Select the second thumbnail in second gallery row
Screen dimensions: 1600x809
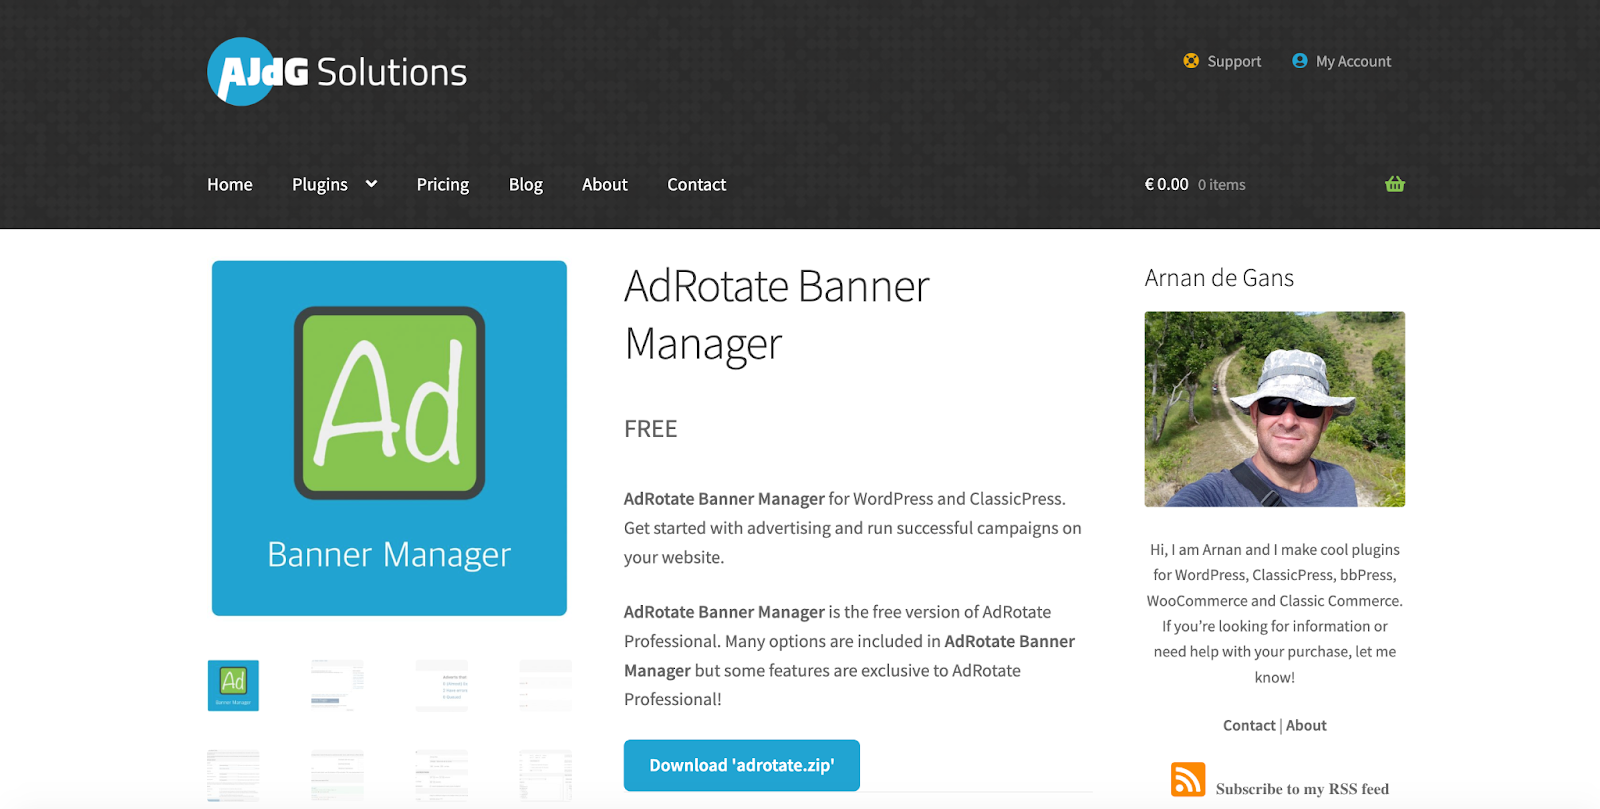coord(337,776)
